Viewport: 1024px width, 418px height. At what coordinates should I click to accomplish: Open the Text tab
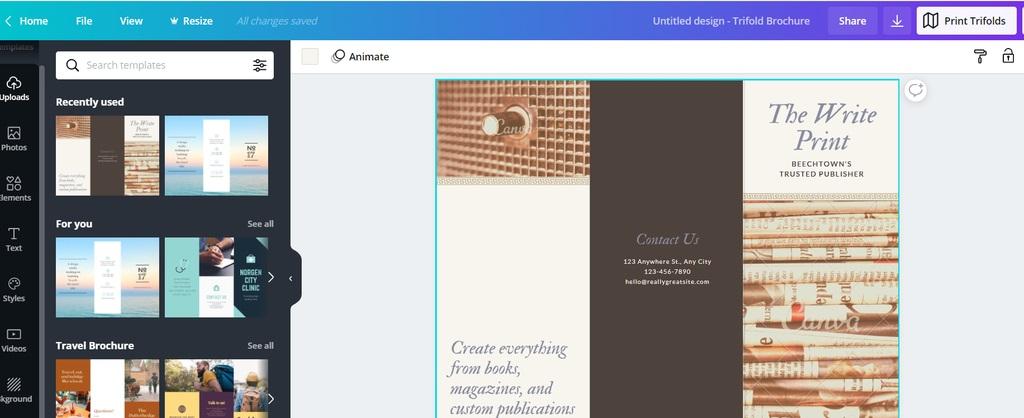pyautogui.click(x=14, y=239)
